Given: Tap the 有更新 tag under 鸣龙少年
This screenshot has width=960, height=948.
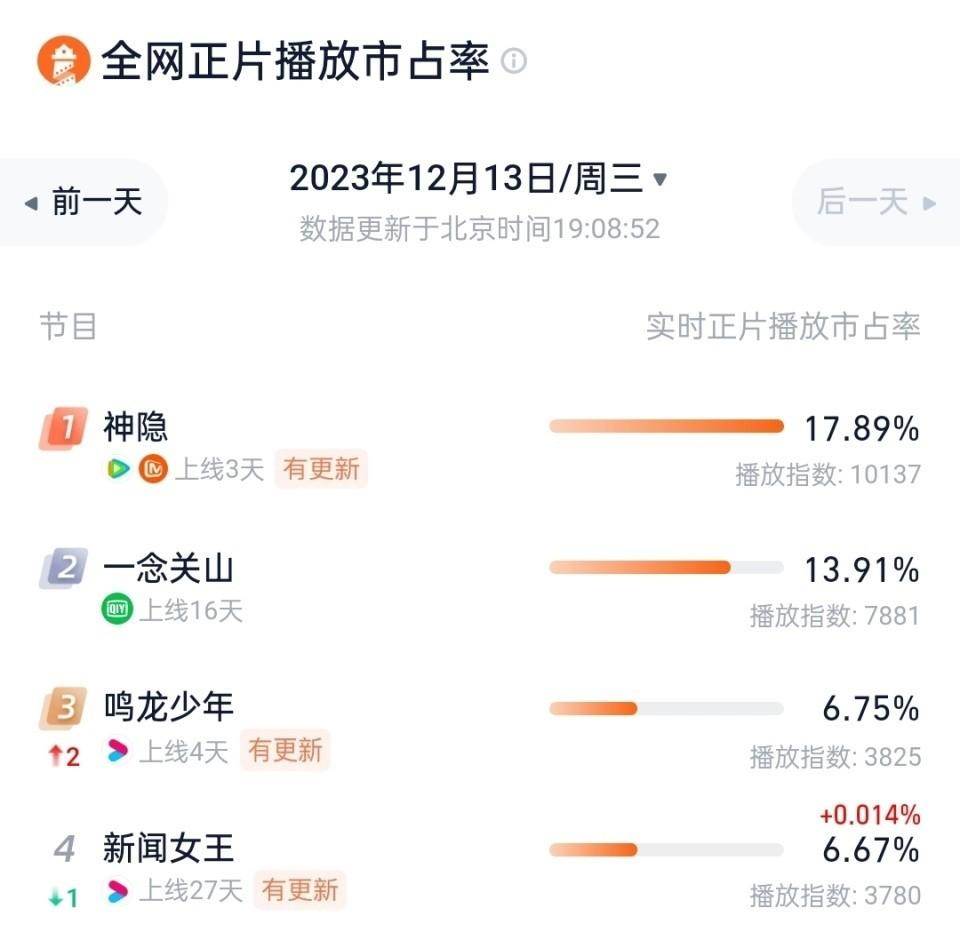Looking at the screenshot, I should tap(285, 750).
